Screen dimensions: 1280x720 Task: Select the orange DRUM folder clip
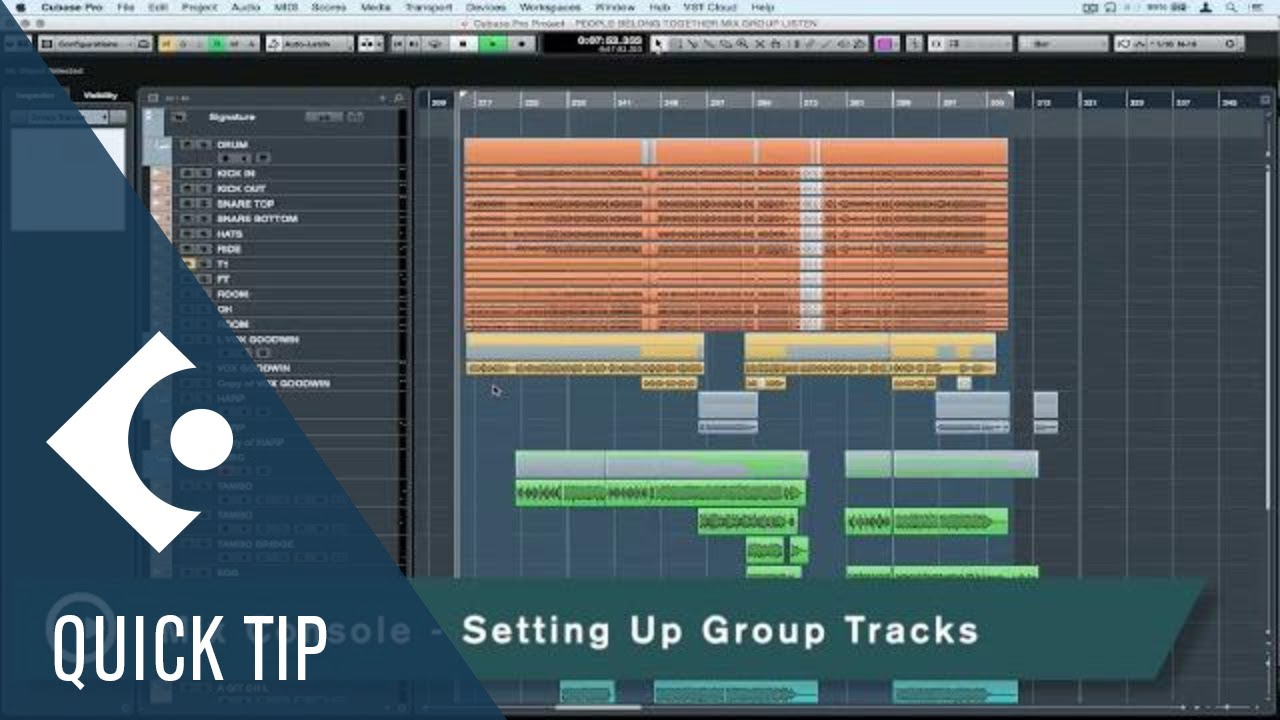(736, 151)
